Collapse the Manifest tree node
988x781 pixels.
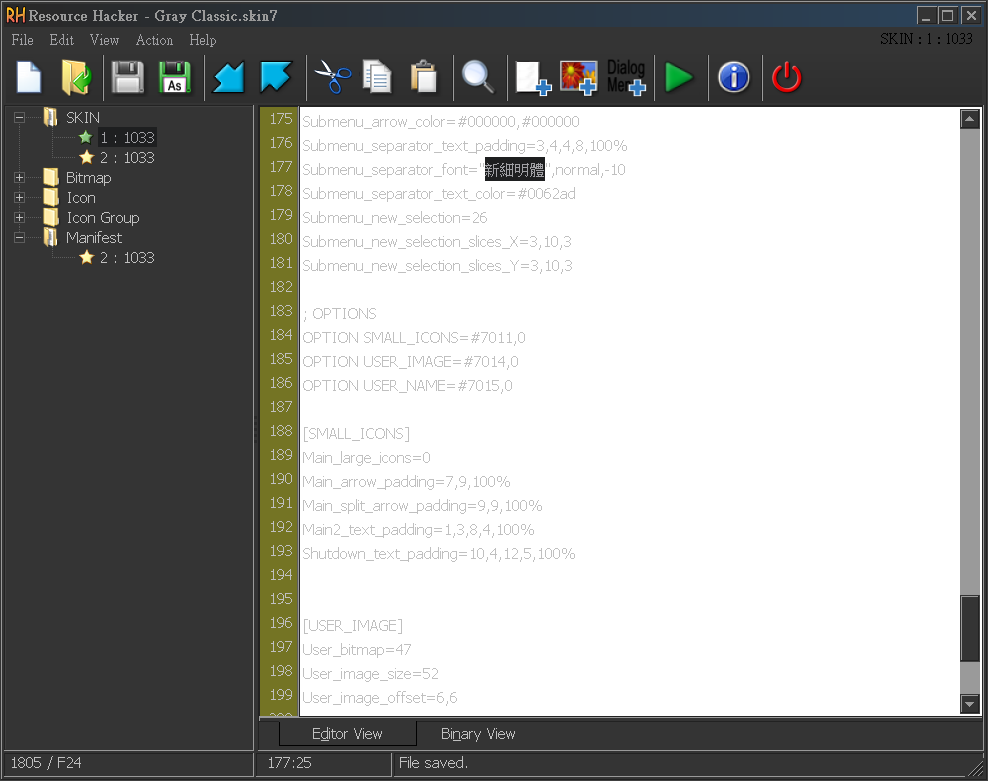[x=20, y=238]
